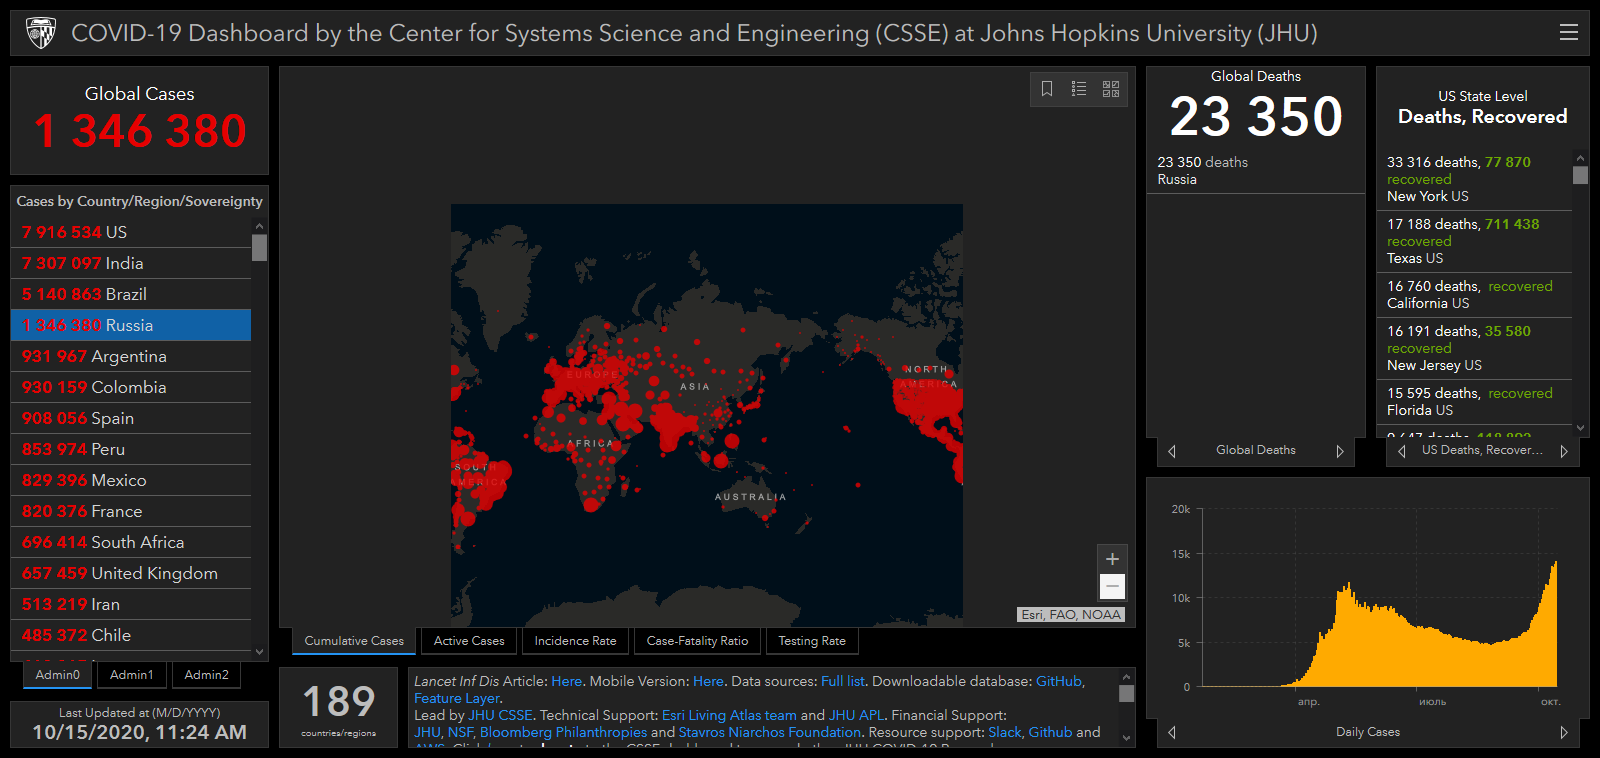Switch to Cumulative Cases tab
Screen dimensions: 1600x758
click(x=354, y=641)
